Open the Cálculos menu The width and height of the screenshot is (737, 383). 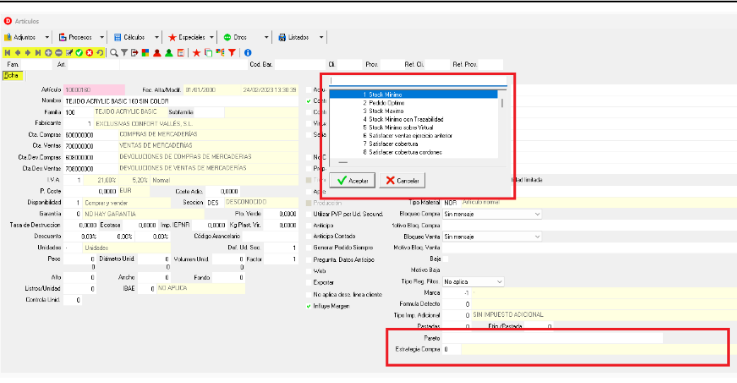coord(130,37)
